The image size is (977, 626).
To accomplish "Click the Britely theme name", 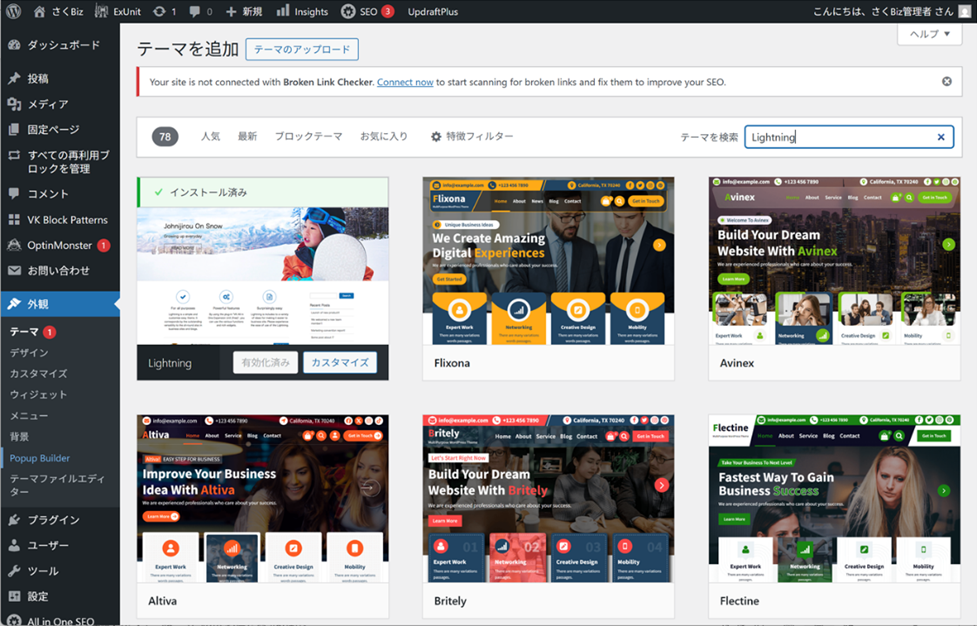I will pos(450,600).
